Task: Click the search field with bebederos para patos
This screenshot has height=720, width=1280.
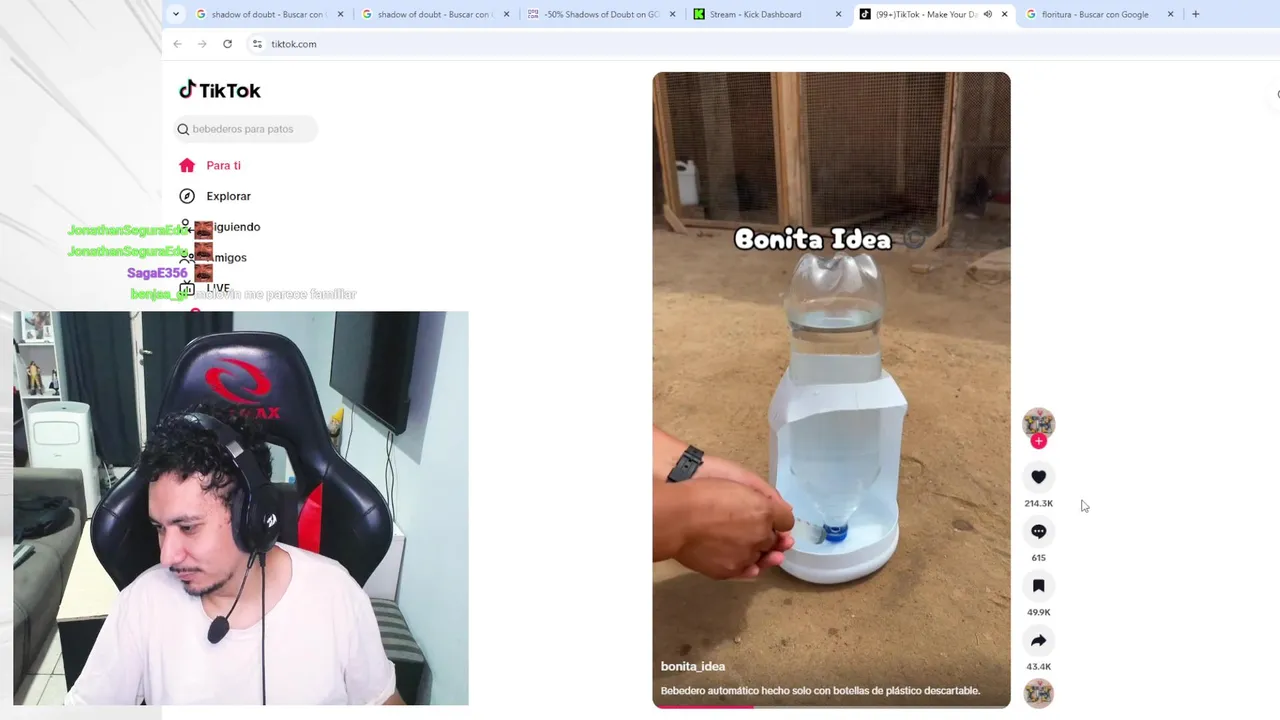Action: [246, 129]
